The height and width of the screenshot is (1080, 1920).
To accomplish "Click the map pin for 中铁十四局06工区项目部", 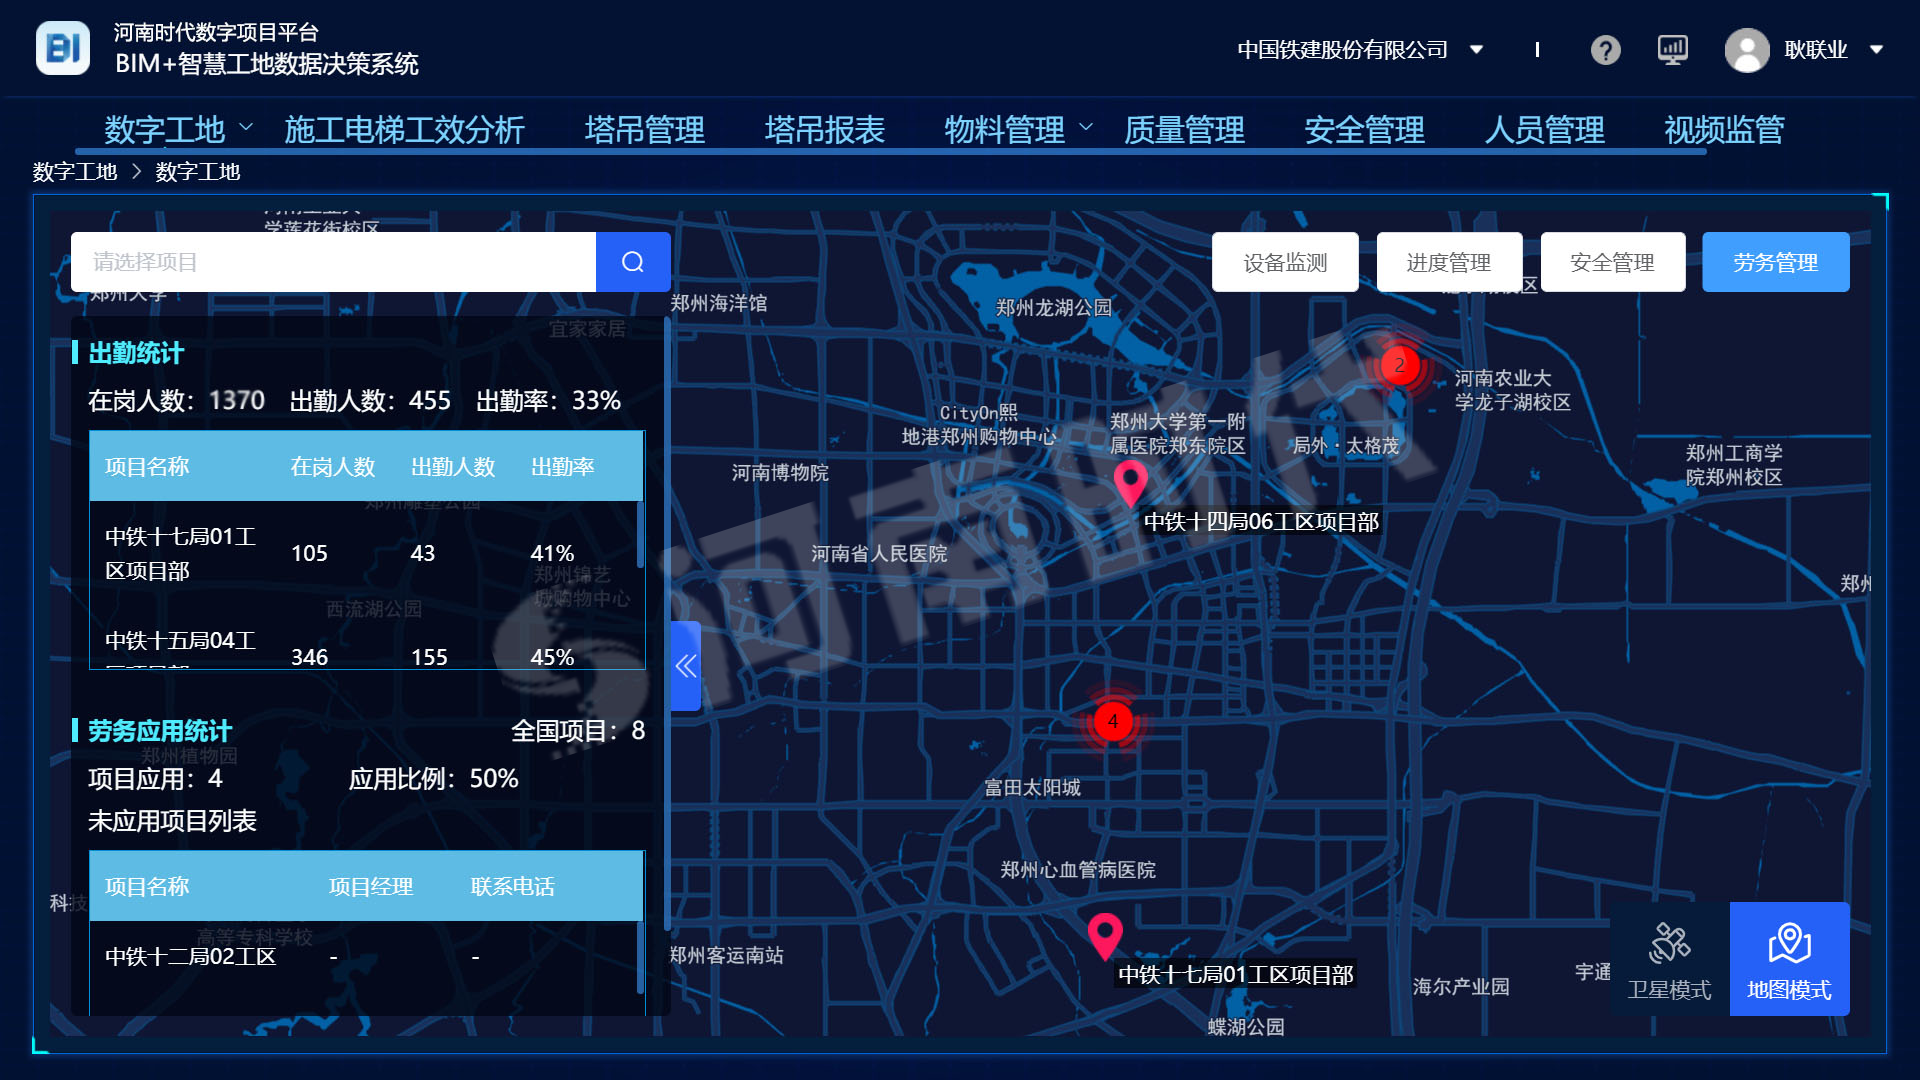I will coord(1131,483).
